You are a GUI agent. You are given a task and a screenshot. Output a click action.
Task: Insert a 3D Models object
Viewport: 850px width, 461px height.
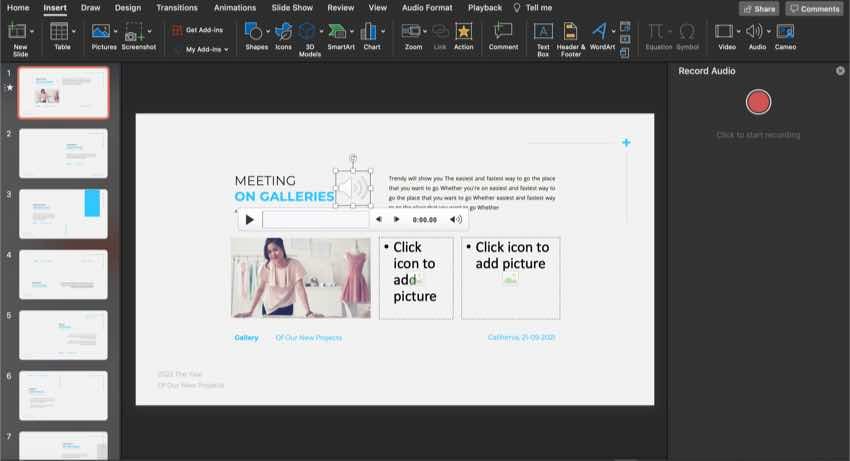click(309, 32)
